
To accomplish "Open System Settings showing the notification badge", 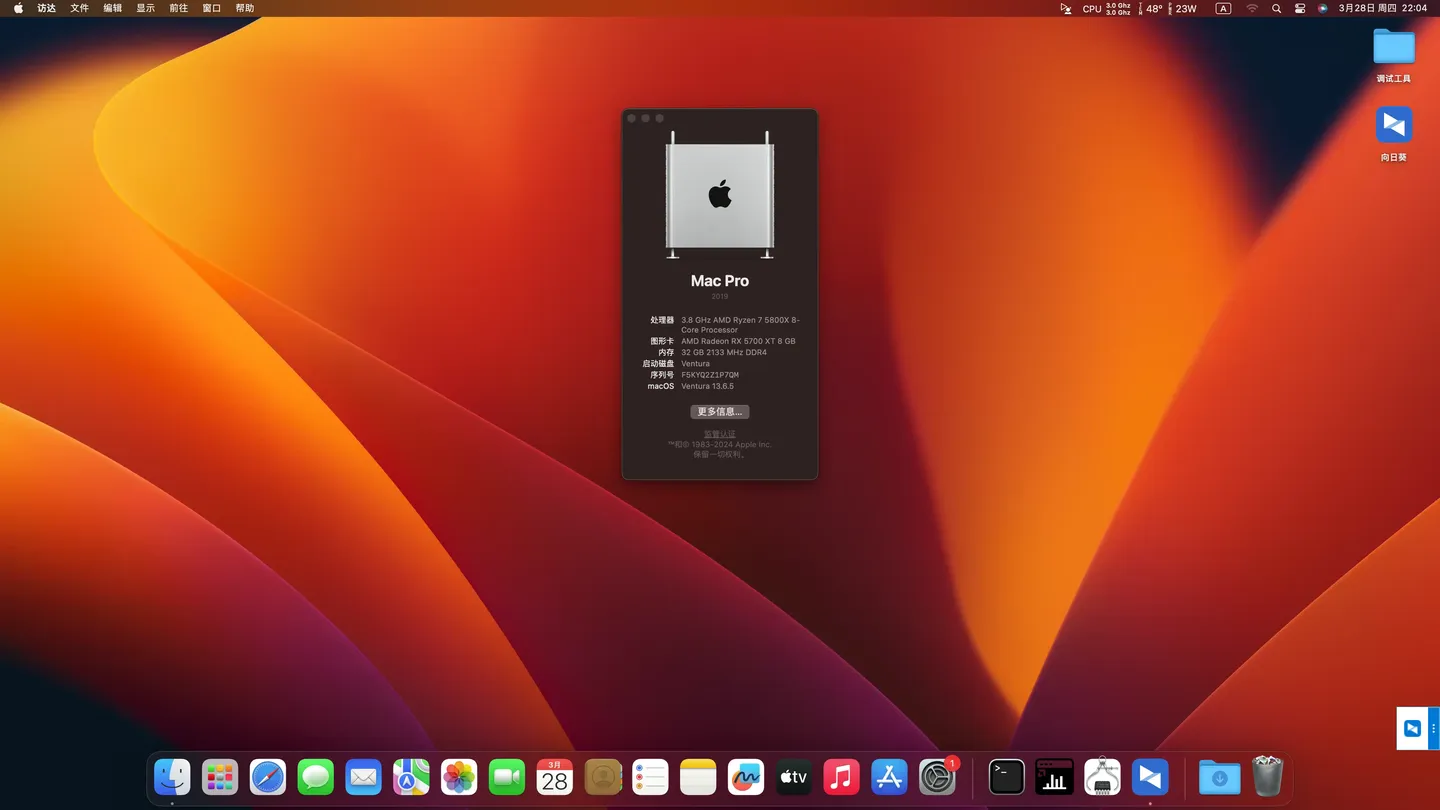I will tap(937, 777).
